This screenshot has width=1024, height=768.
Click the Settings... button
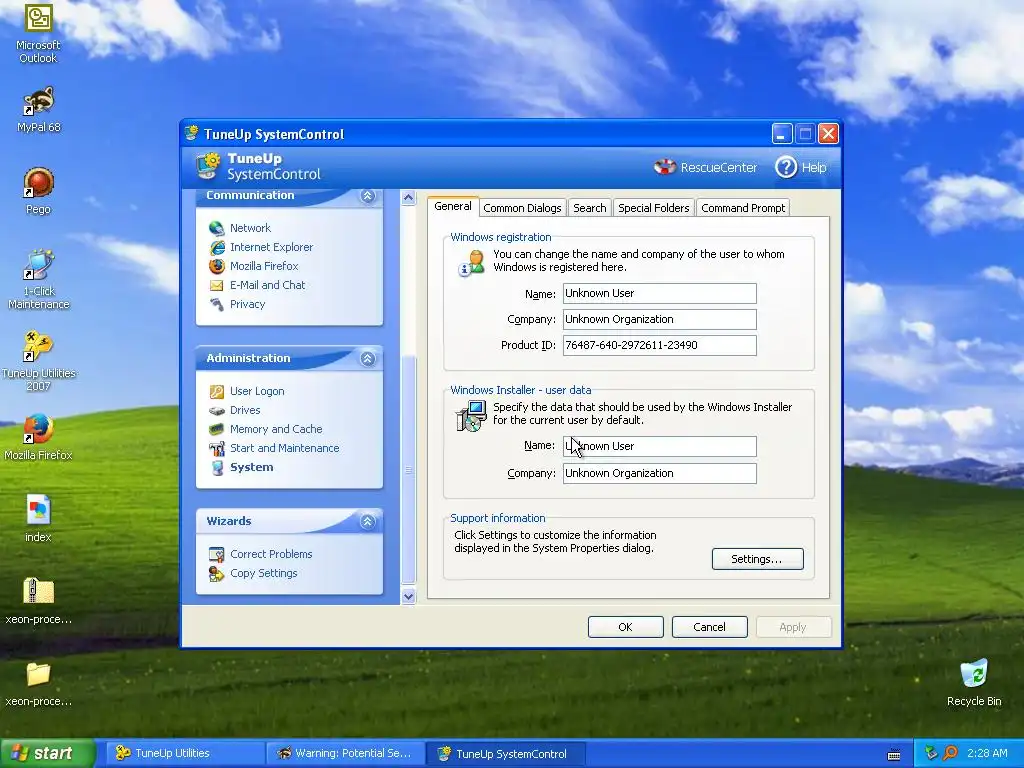point(758,559)
